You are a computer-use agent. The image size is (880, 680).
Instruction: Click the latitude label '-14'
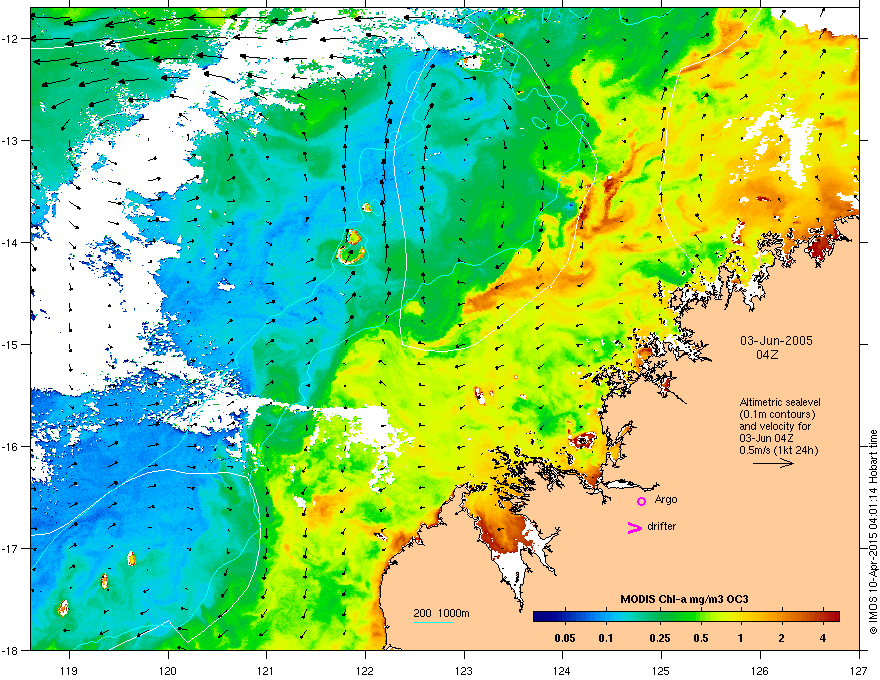tap(10, 242)
